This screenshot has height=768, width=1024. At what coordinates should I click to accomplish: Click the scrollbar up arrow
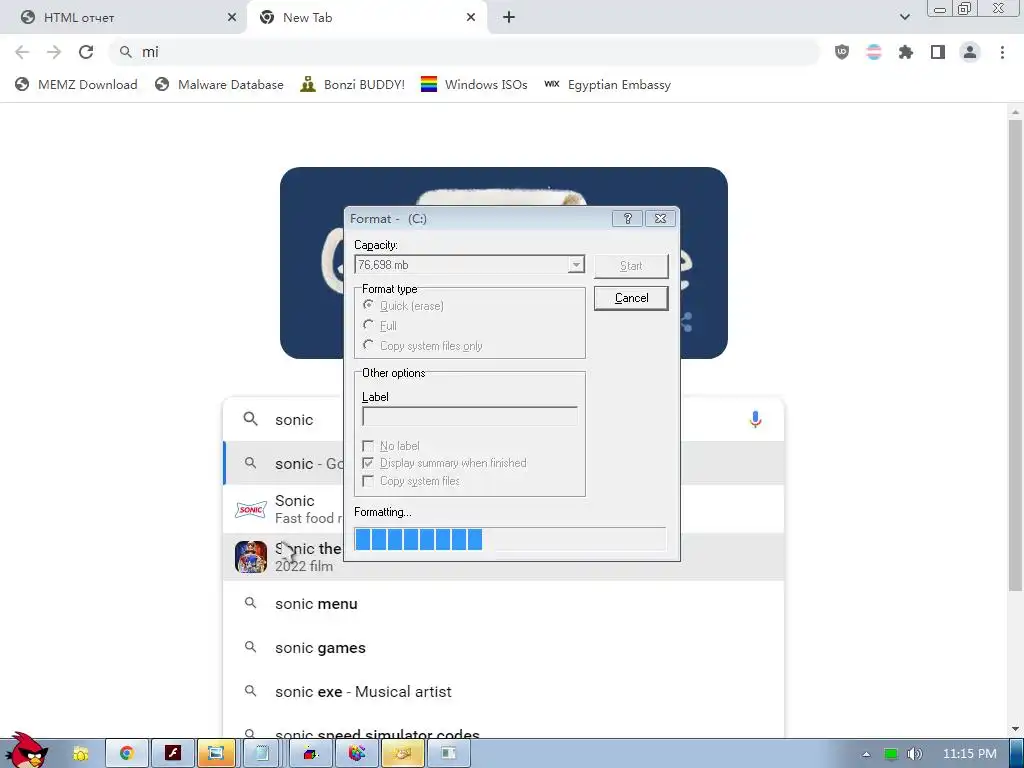1015,112
